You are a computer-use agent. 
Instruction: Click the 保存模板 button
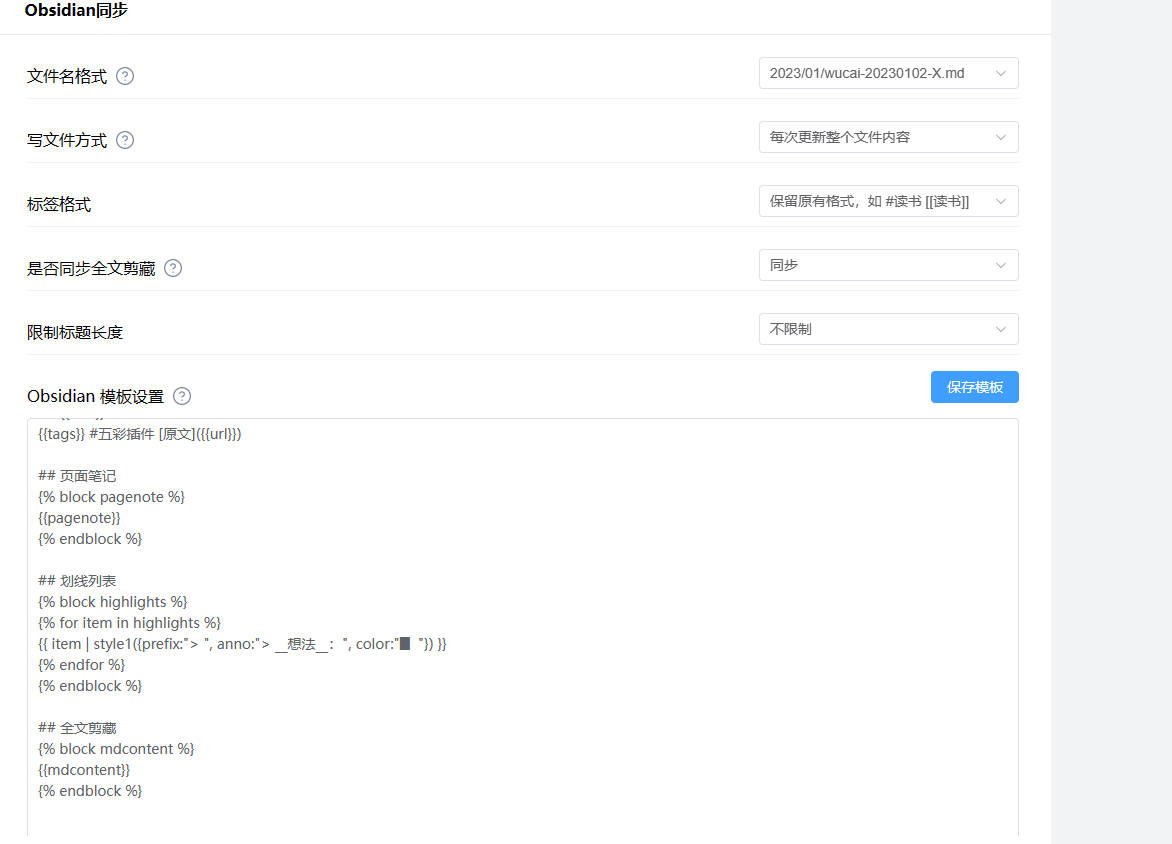coord(974,386)
